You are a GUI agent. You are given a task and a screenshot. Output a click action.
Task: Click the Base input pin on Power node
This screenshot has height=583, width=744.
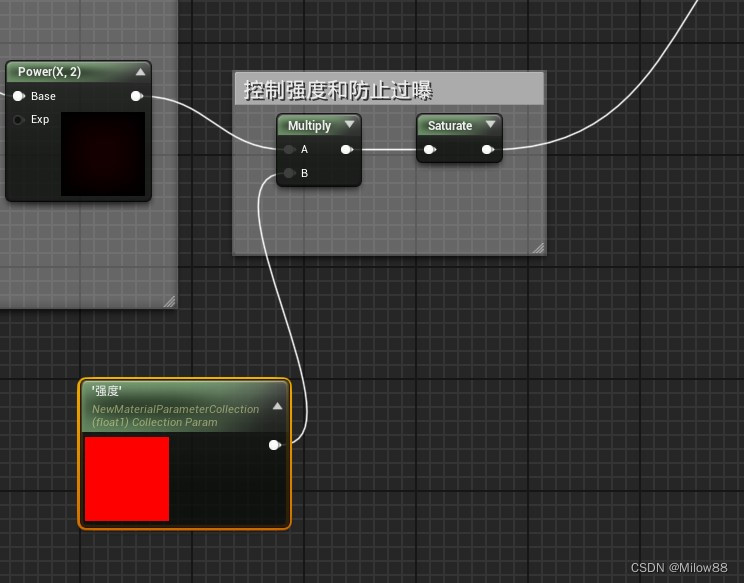coord(19,96)
